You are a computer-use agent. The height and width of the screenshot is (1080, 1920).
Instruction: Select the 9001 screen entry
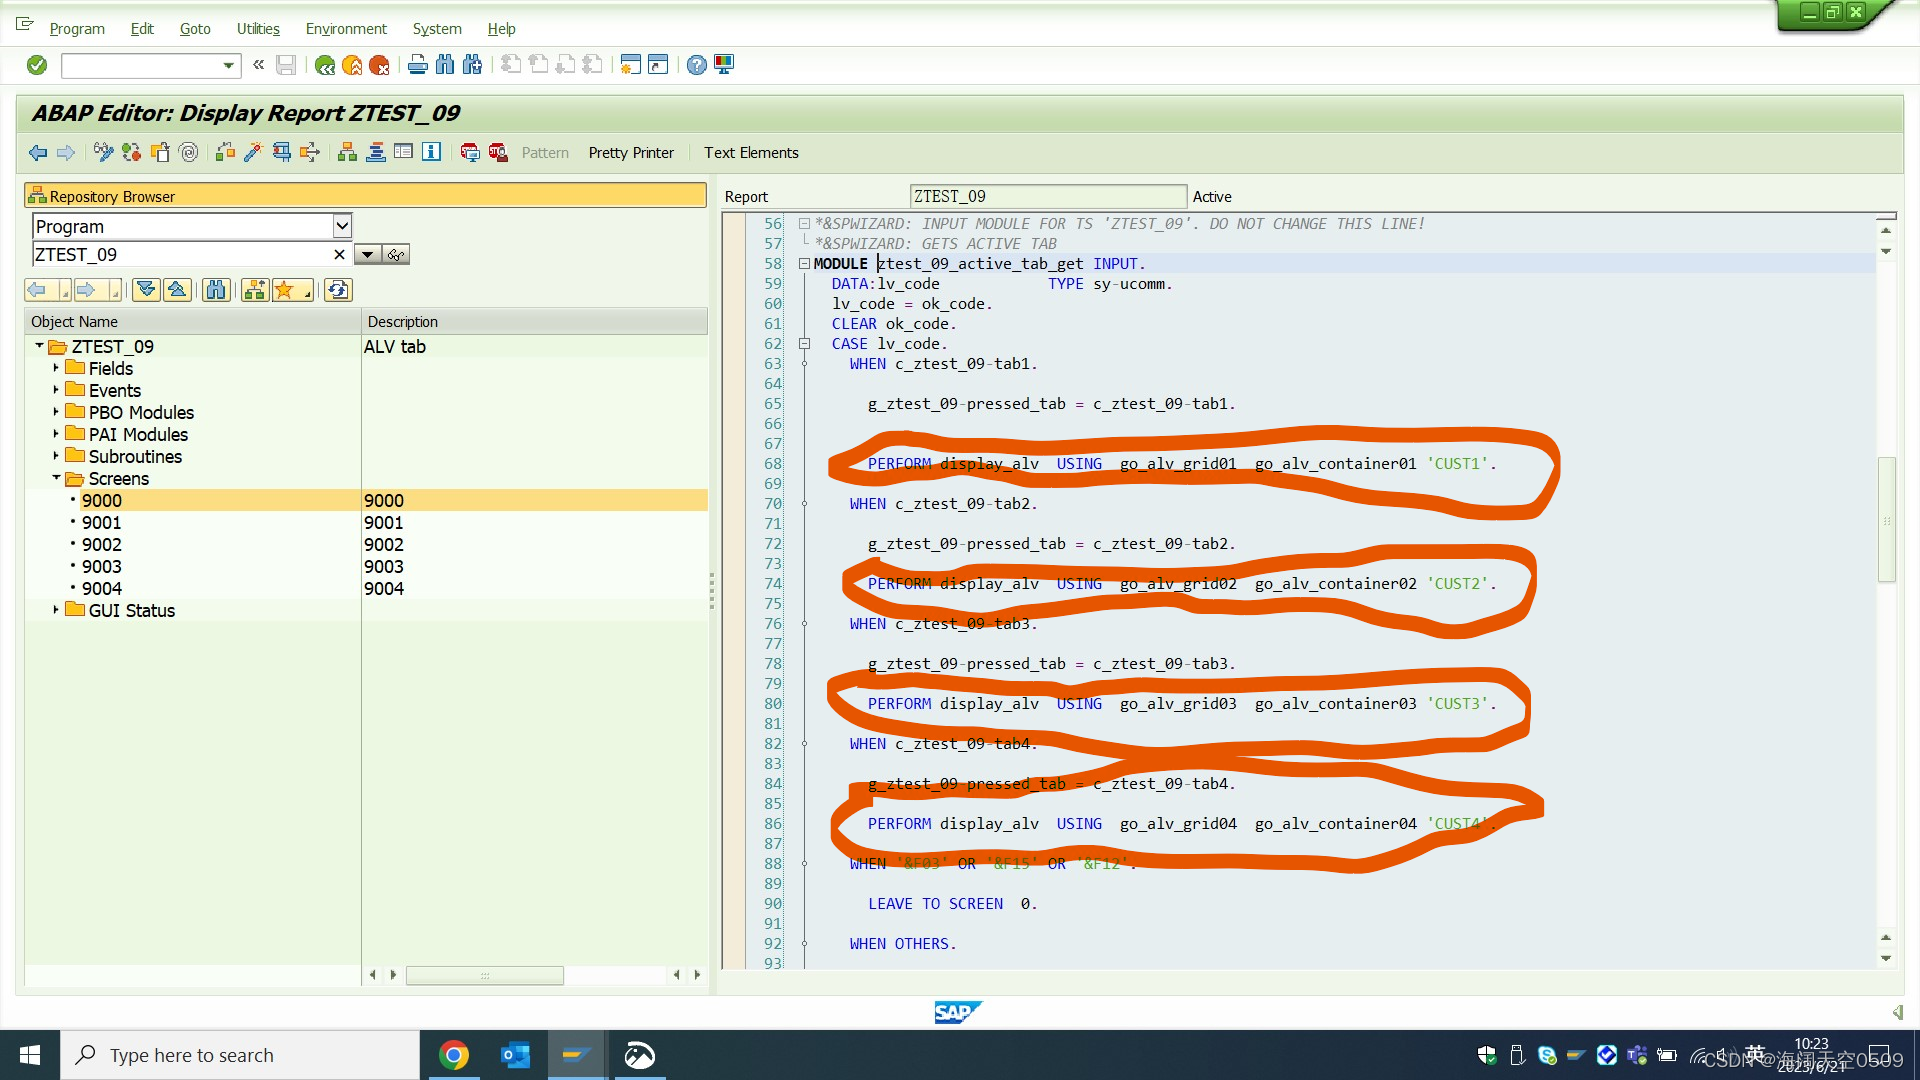pyautogui.click(x=102, y=522)
